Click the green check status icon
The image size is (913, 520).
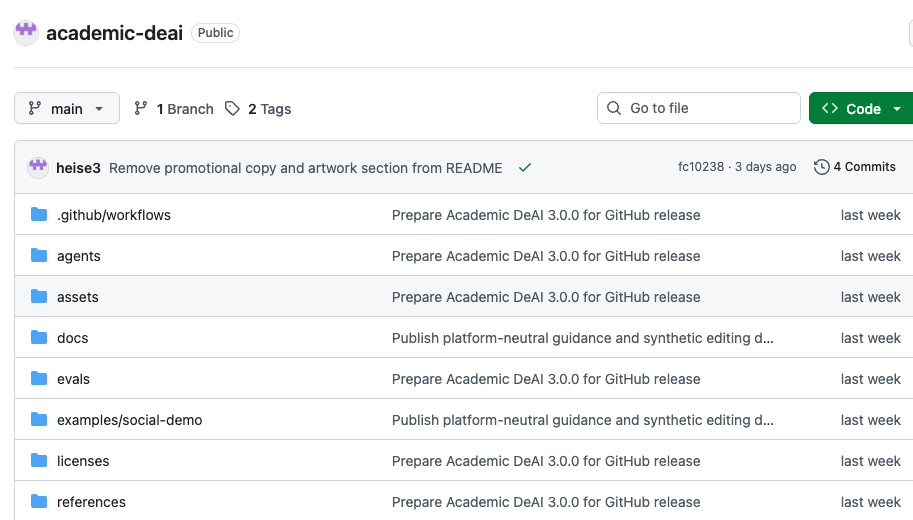[525, 168]
